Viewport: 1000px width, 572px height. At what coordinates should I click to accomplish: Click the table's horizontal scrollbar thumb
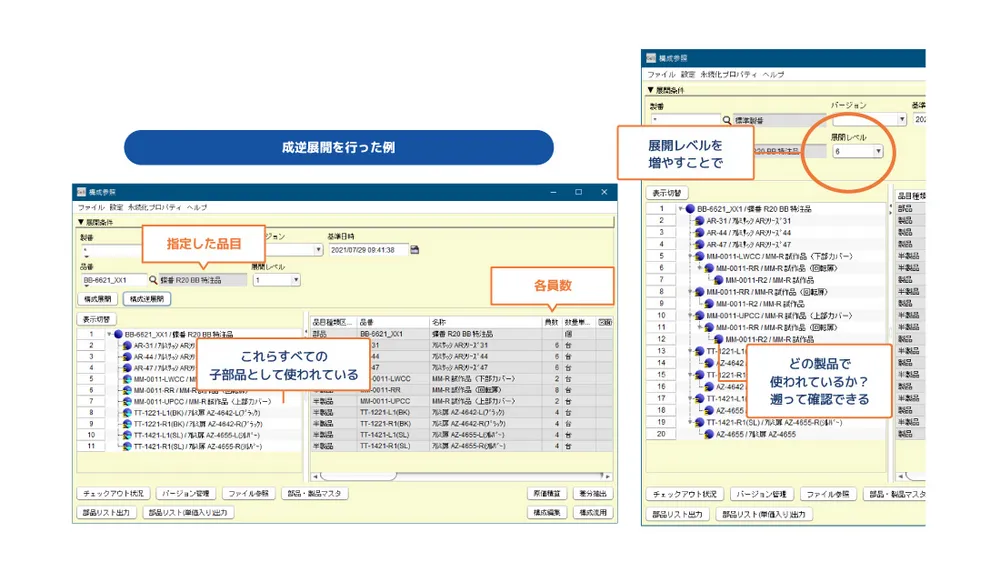click(x=358, y=476)
